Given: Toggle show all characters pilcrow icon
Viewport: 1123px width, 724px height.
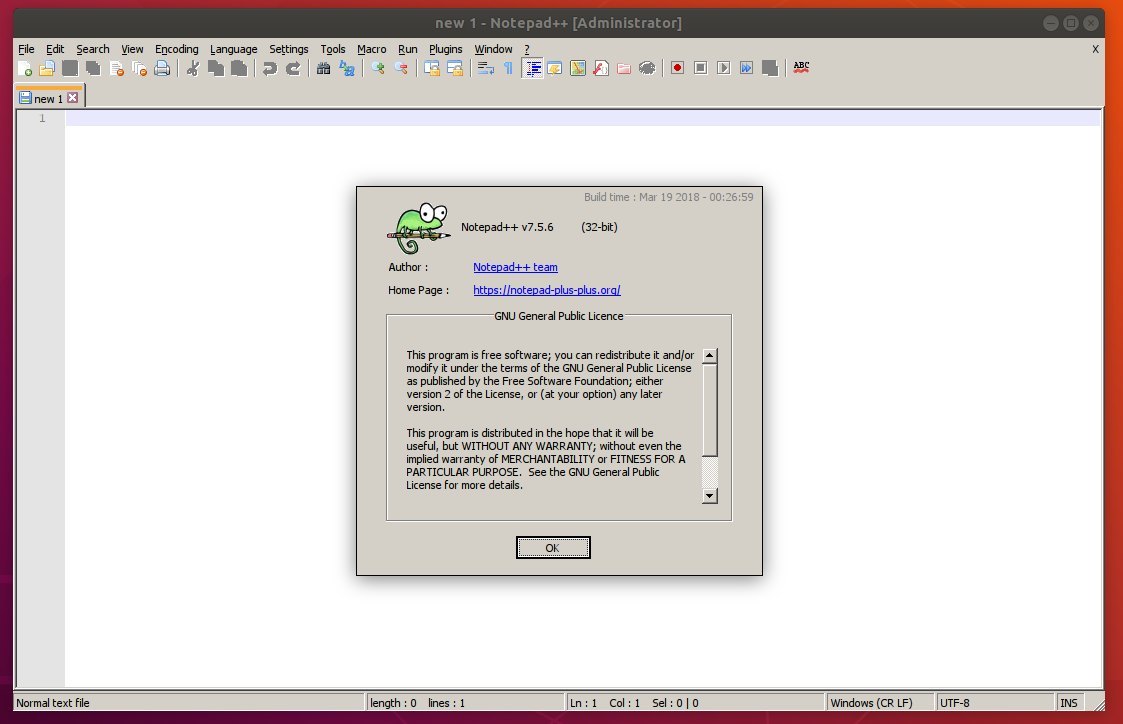Looking at the screenshot, I should pyautogui.click(x=509, y=68).
